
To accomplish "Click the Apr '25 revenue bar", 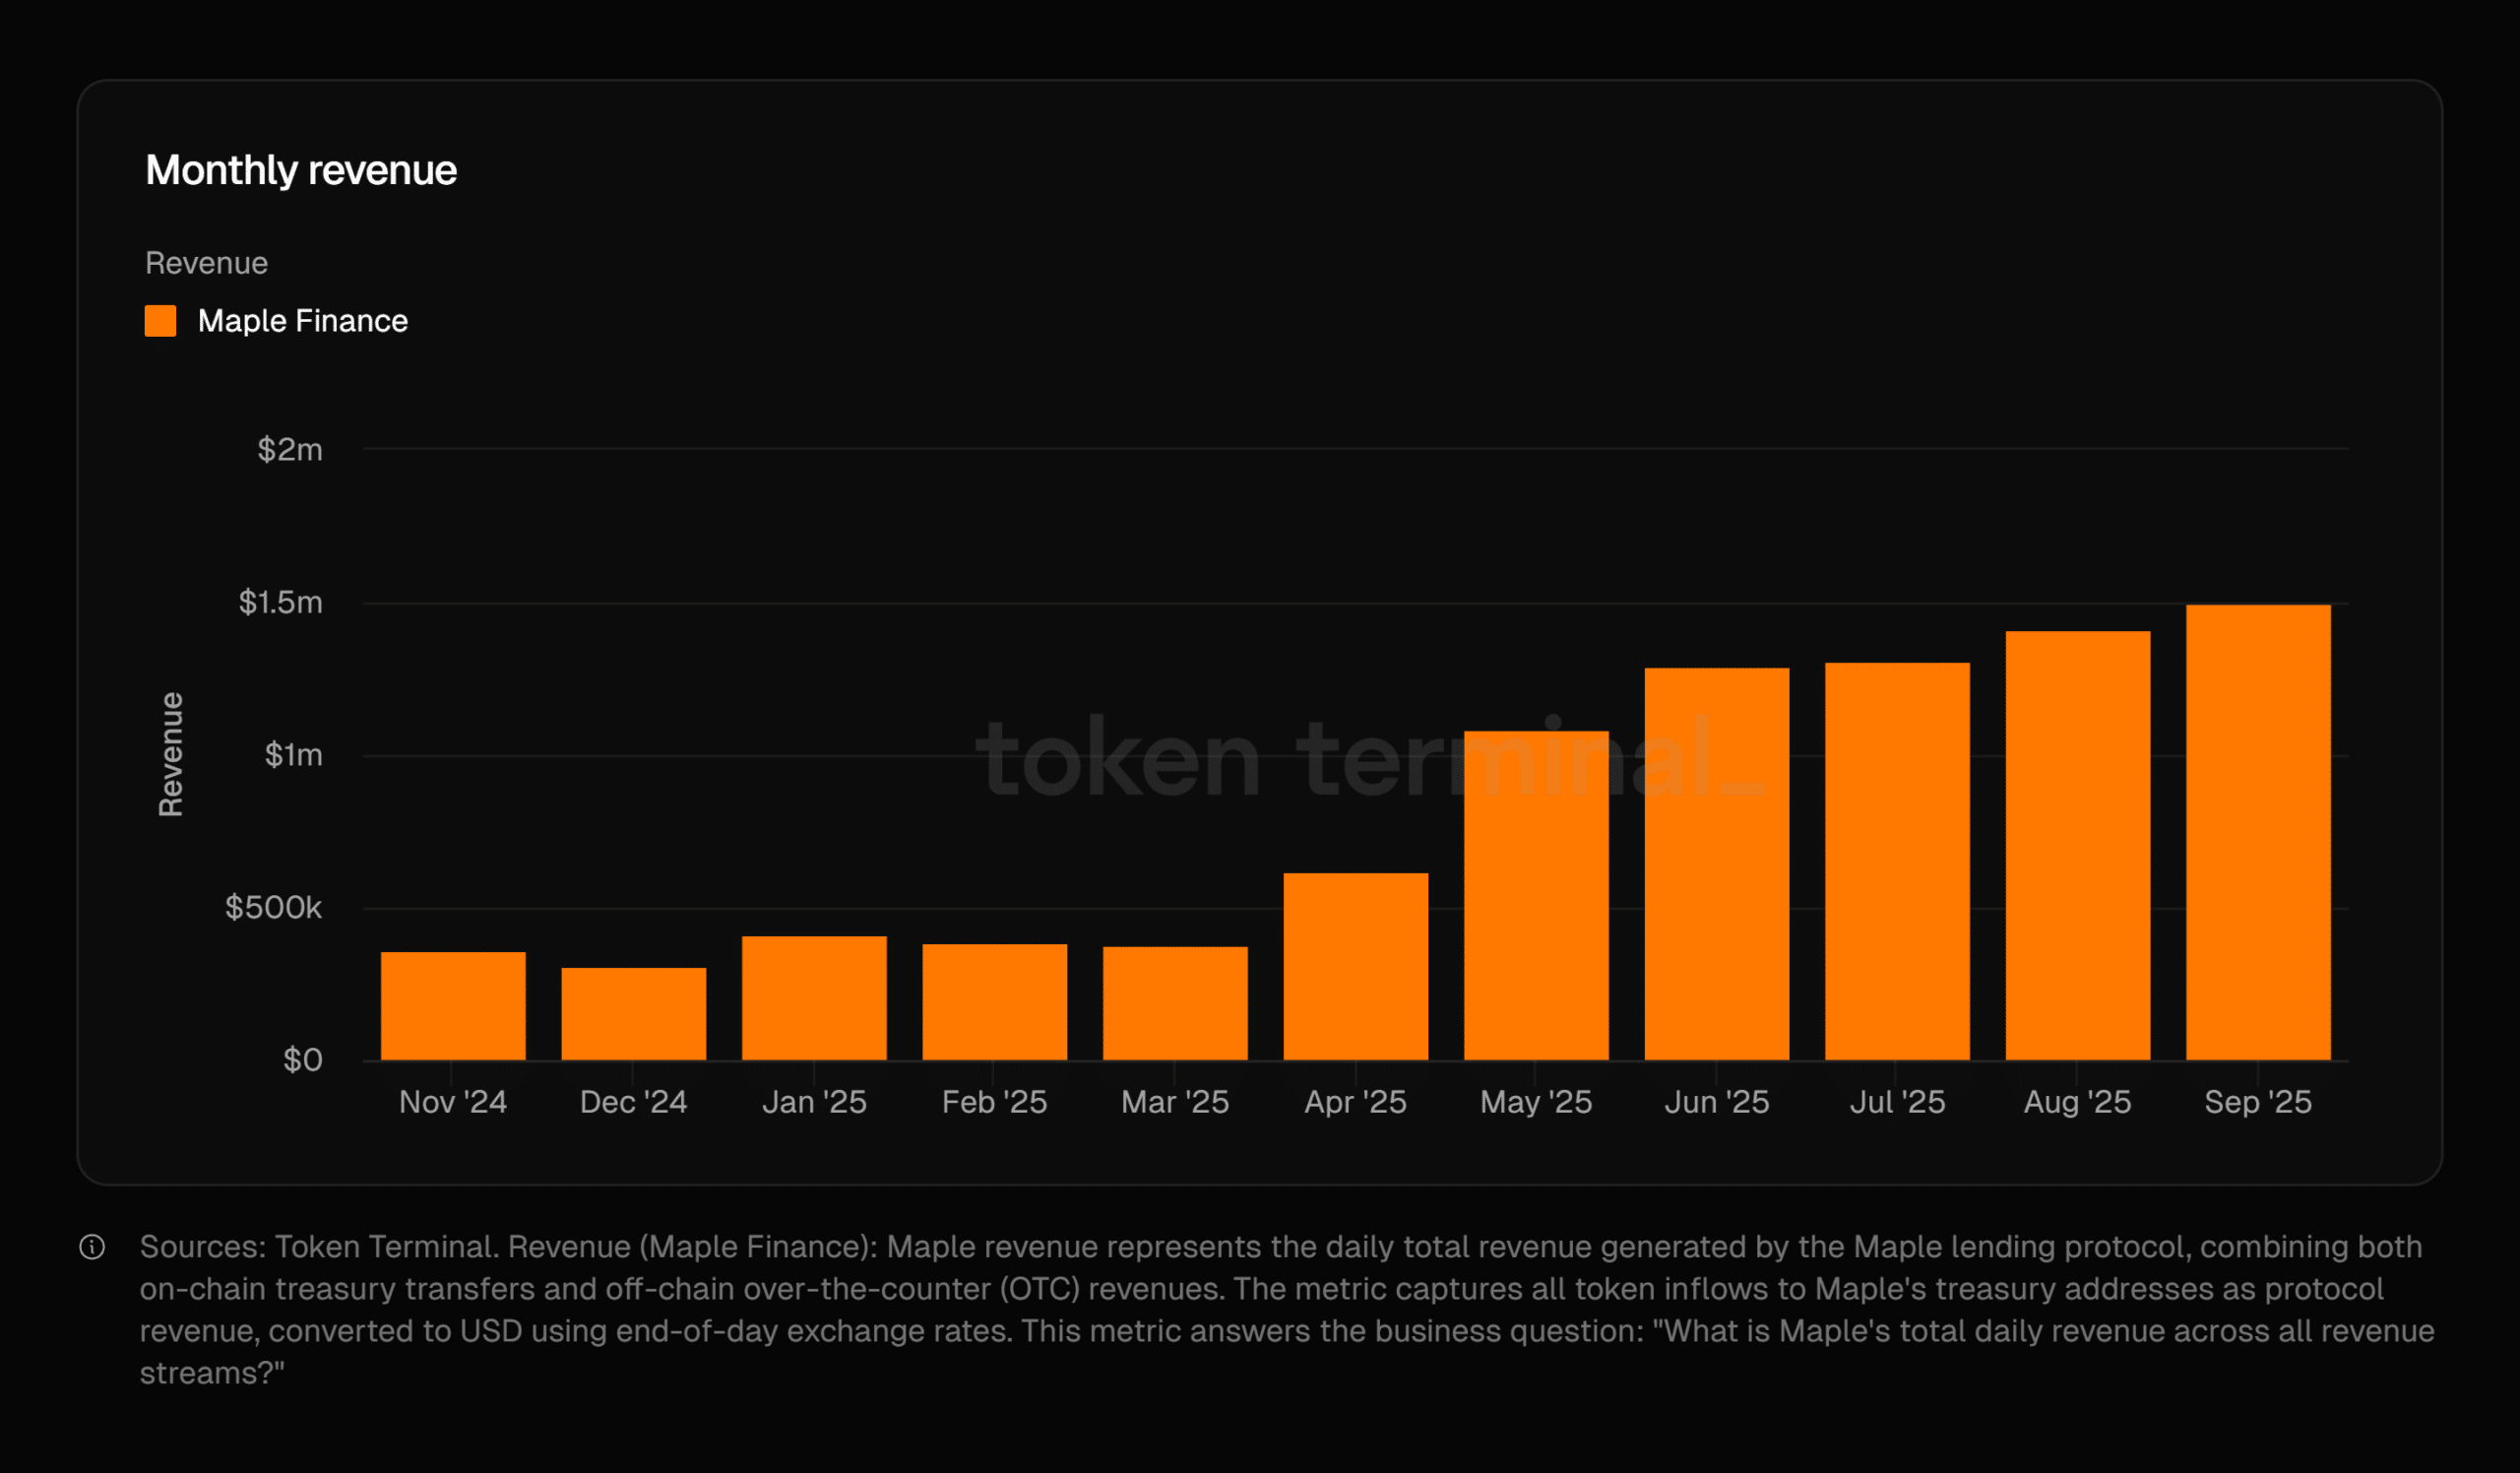I will (1355, 966).
